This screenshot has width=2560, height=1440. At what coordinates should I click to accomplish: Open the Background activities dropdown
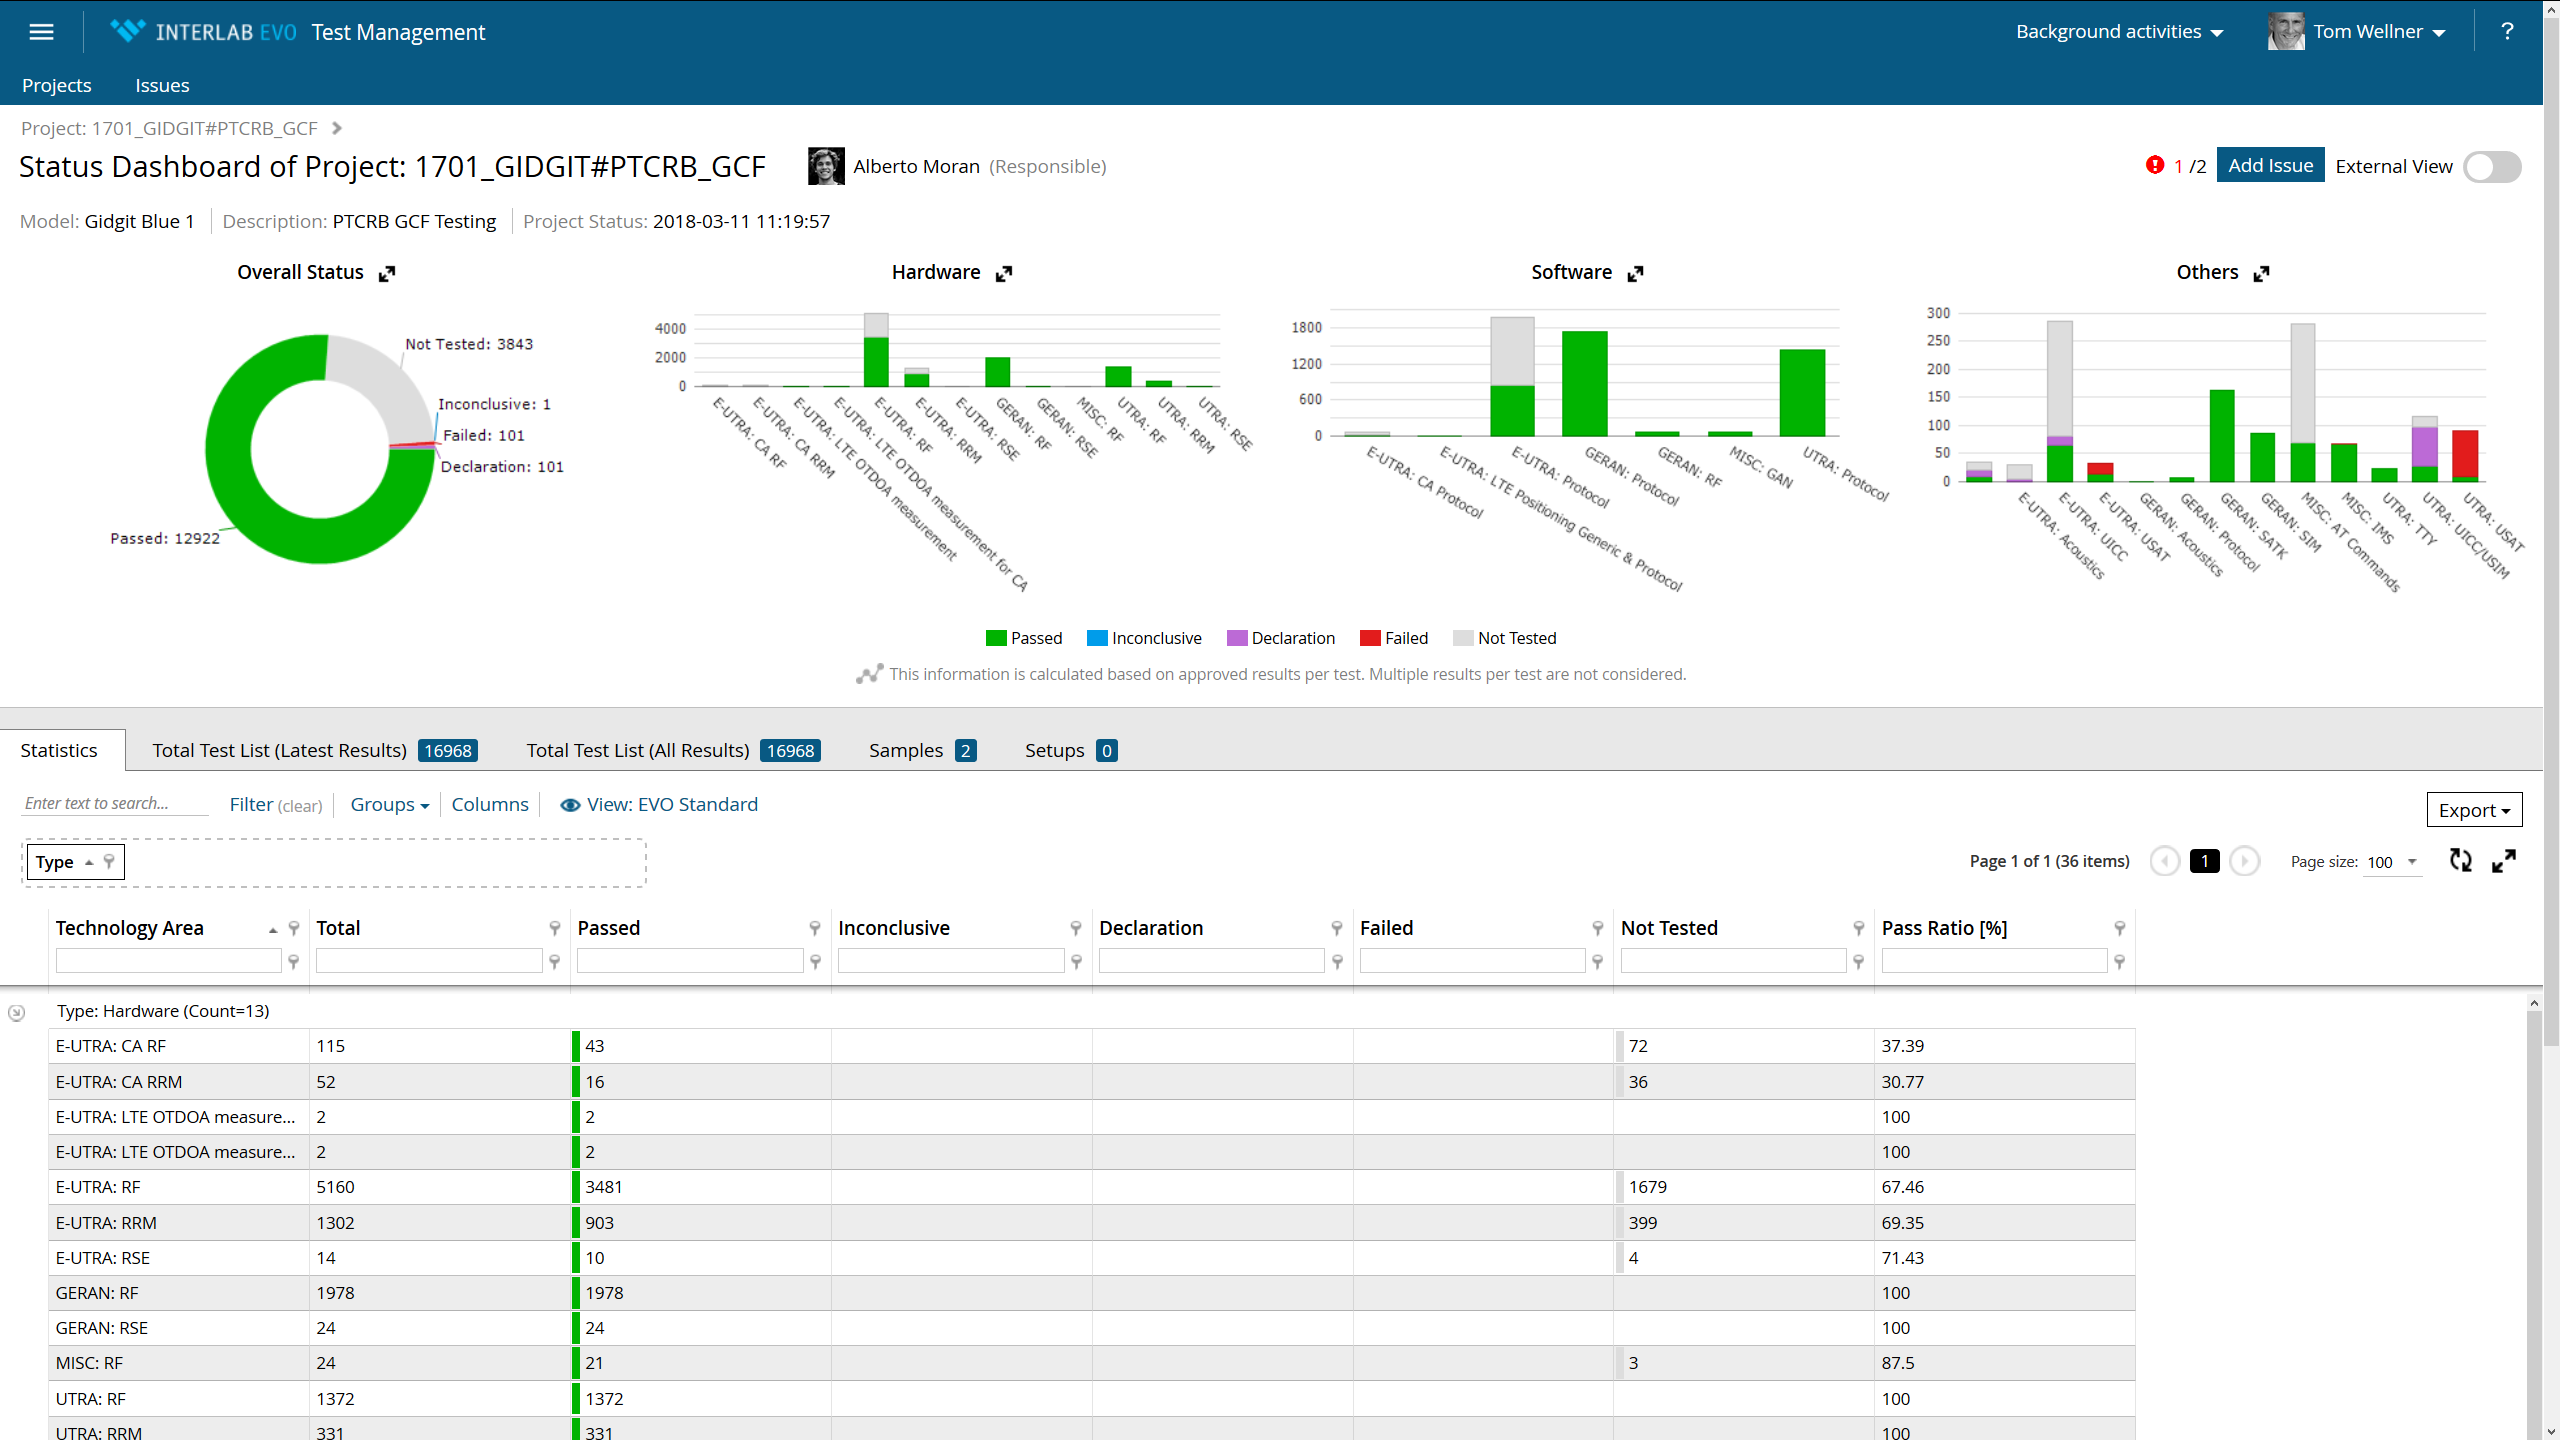click(x=2118, y=32)
